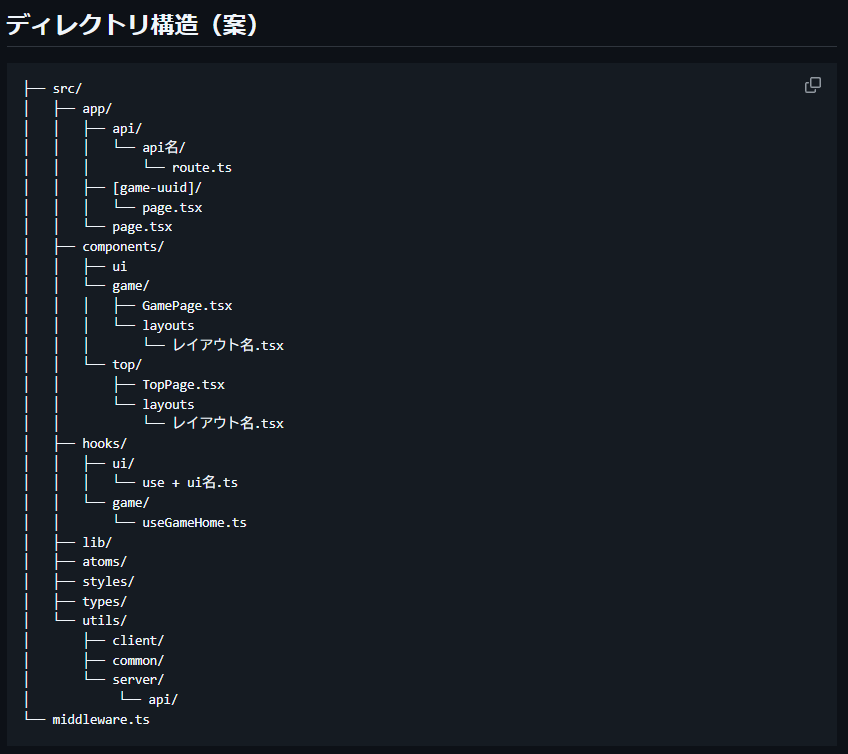Click the styles/ folder entry
Viewport: 848px width, 754px height.
[107, 581]
